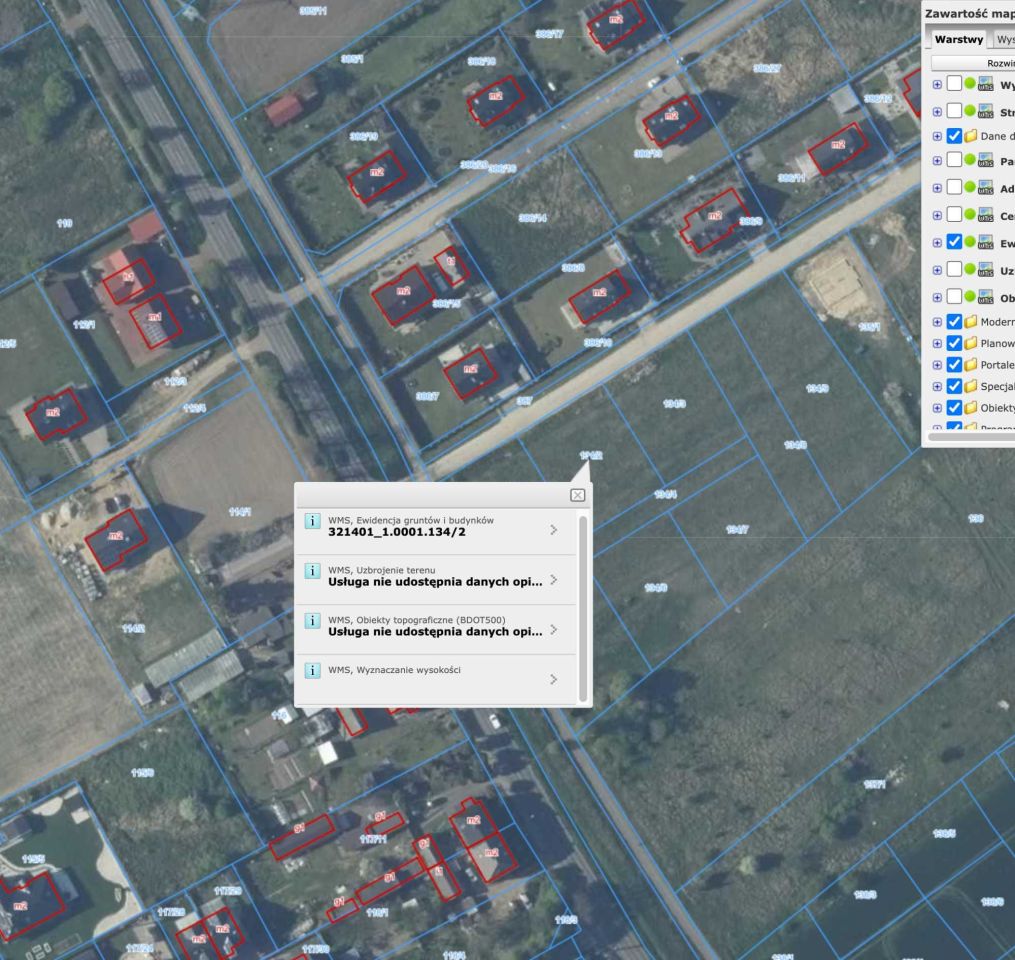Viewport: 1015px width, 960px height.
Task: Uncheck the Ew layer checkbox
Action: pos(954,242)
